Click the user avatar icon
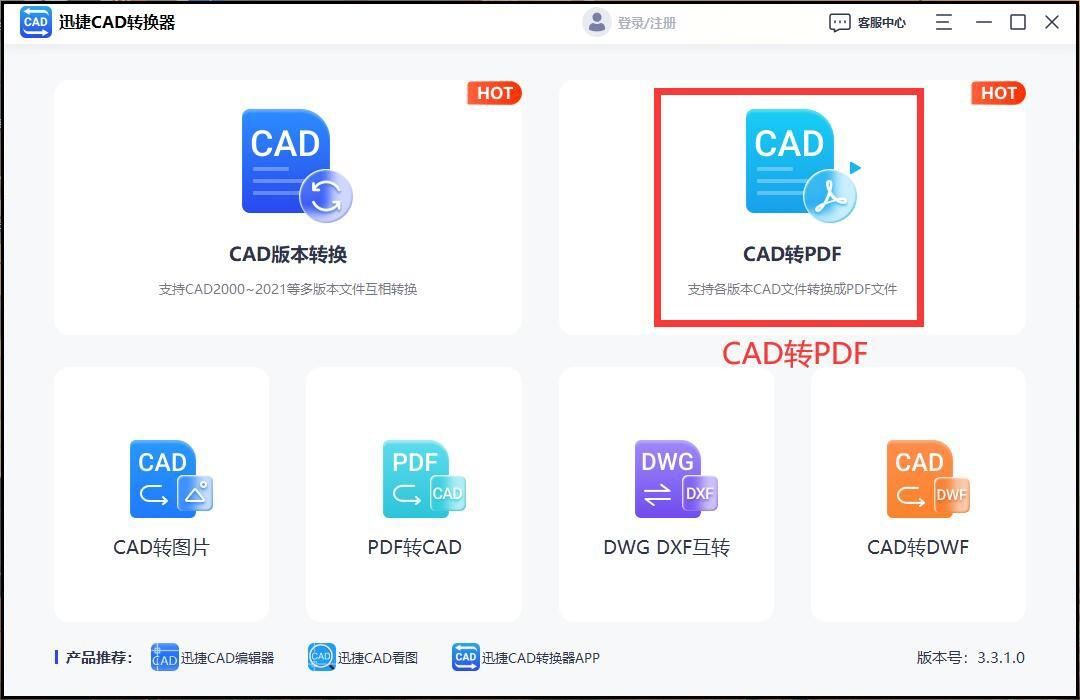The image size is (1080, 700). pos(597,21)
